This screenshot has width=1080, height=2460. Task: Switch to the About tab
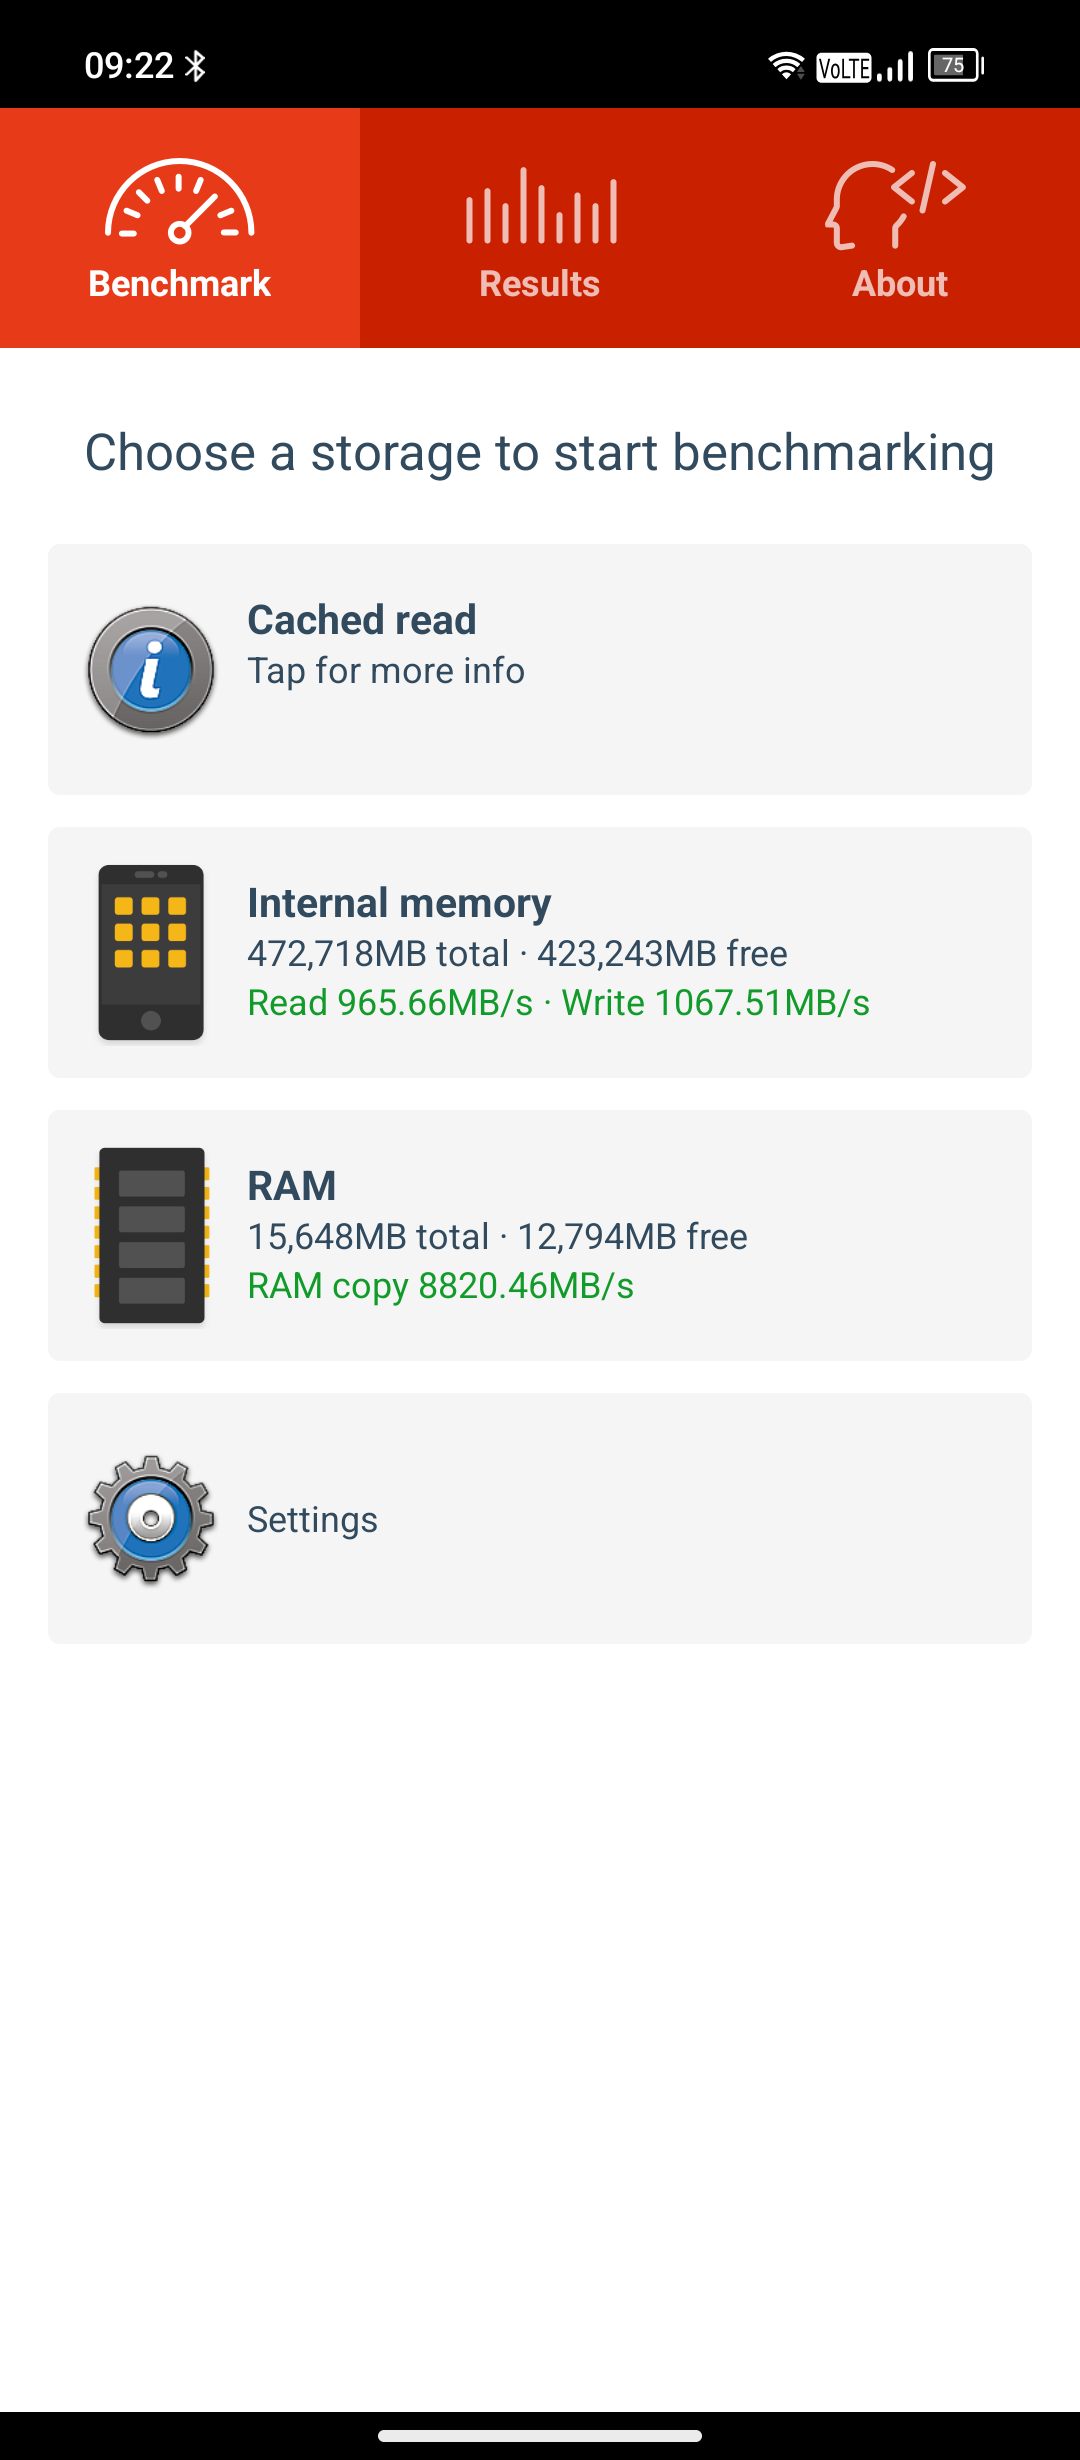pyautogui.click(x=900, y=228)
